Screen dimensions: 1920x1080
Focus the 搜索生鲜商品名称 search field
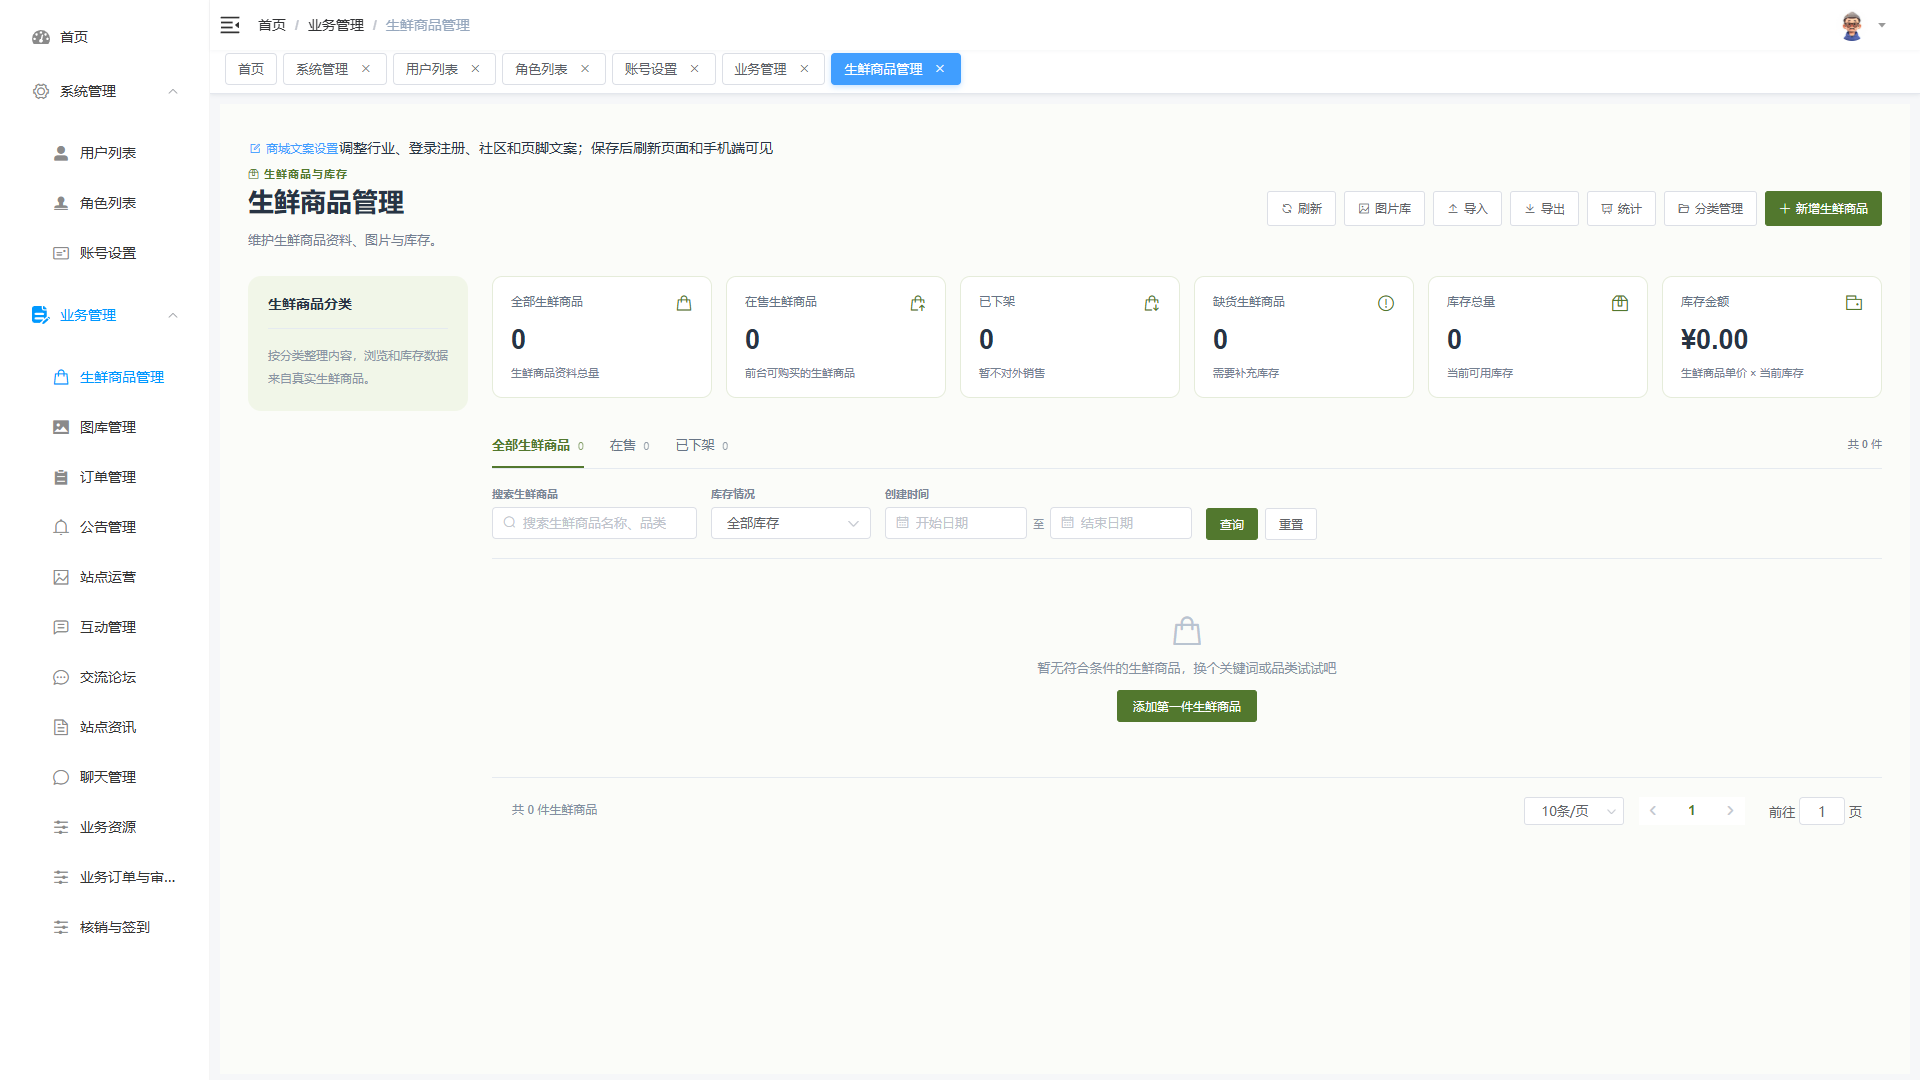(594, 523)
